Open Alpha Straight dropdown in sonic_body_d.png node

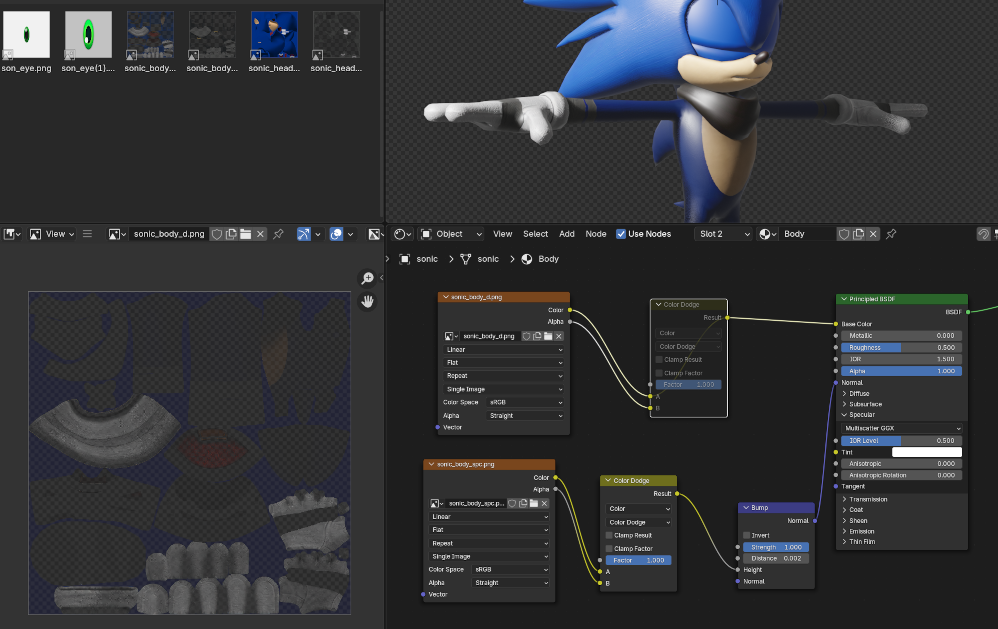(x=525, y=416)
